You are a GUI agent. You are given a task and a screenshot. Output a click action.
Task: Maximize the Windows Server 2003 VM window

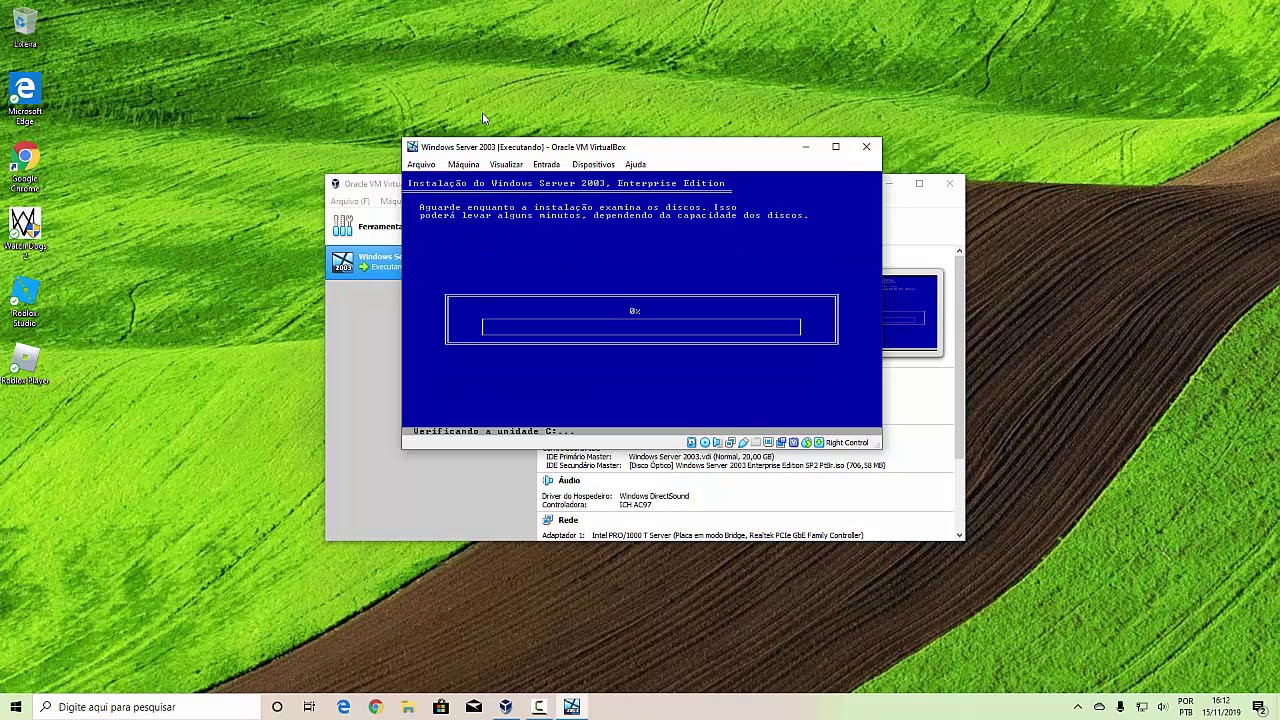836,147
